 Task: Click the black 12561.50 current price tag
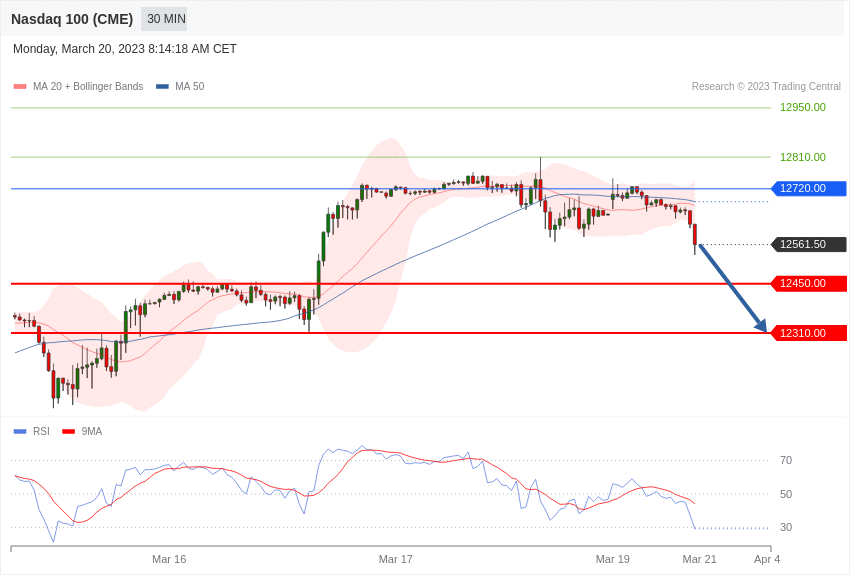pyautogui.click(x=808, y=244)
